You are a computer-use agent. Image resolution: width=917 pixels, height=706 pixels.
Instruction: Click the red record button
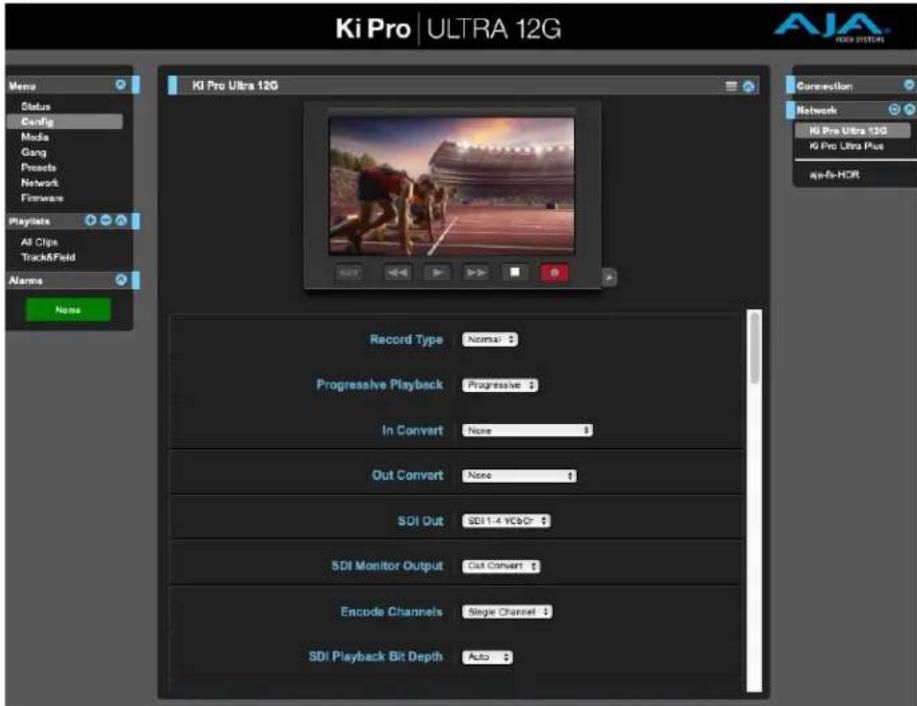click(x=554, y=273)
